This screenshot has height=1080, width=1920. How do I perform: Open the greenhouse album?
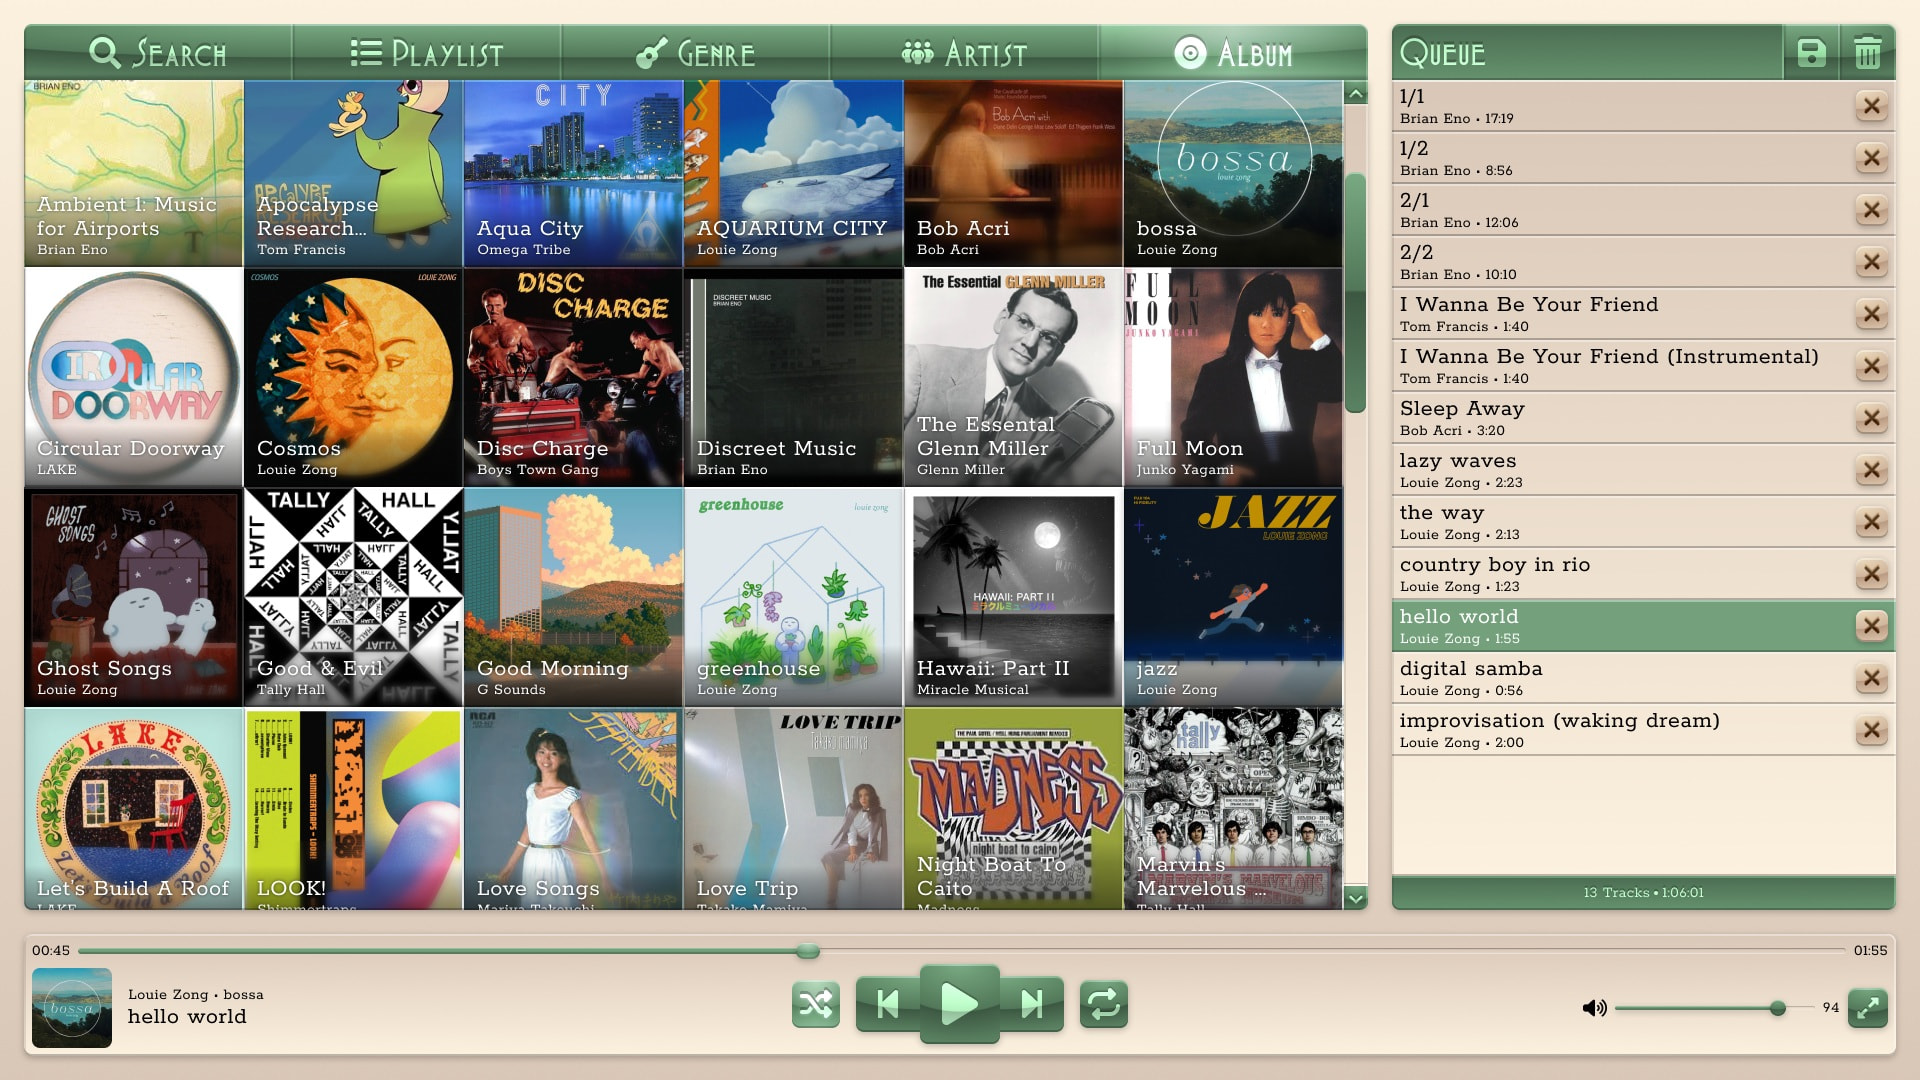point(794,597)
